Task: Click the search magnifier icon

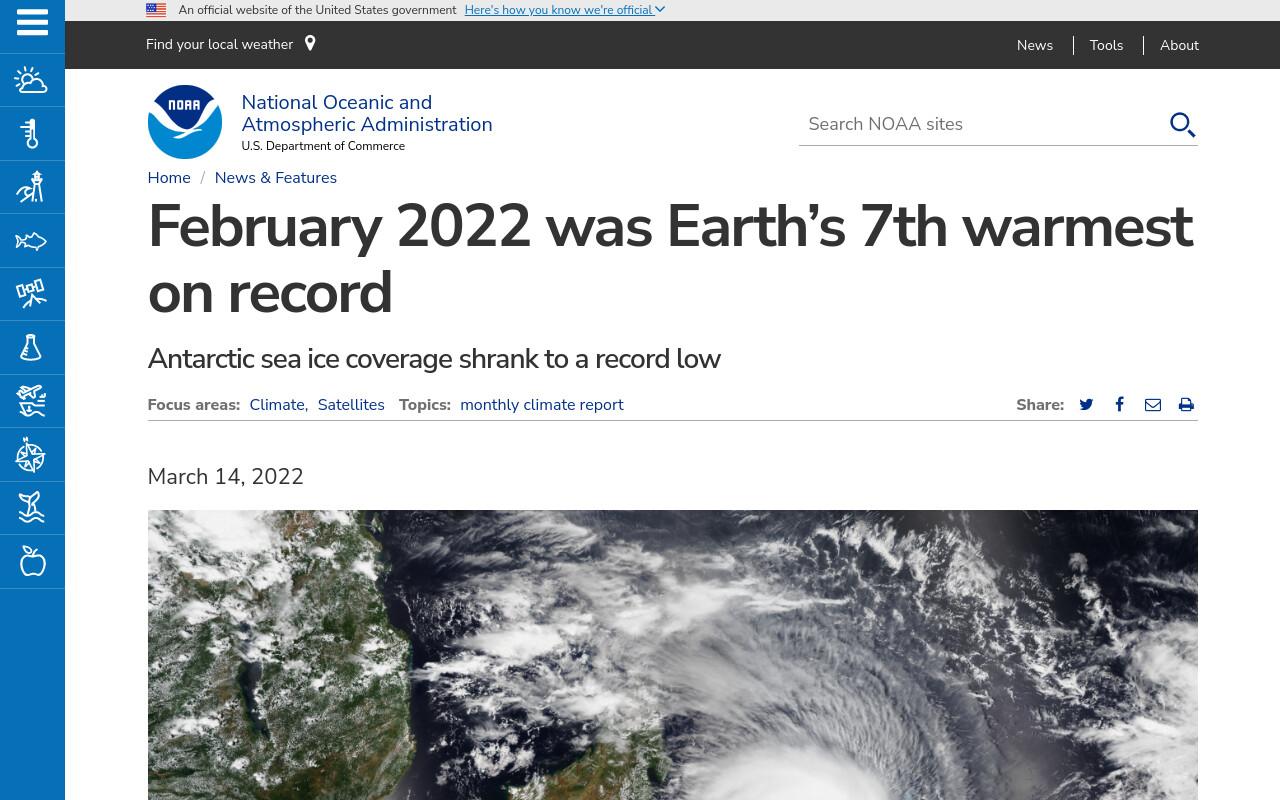Action: coord(1182,124)
